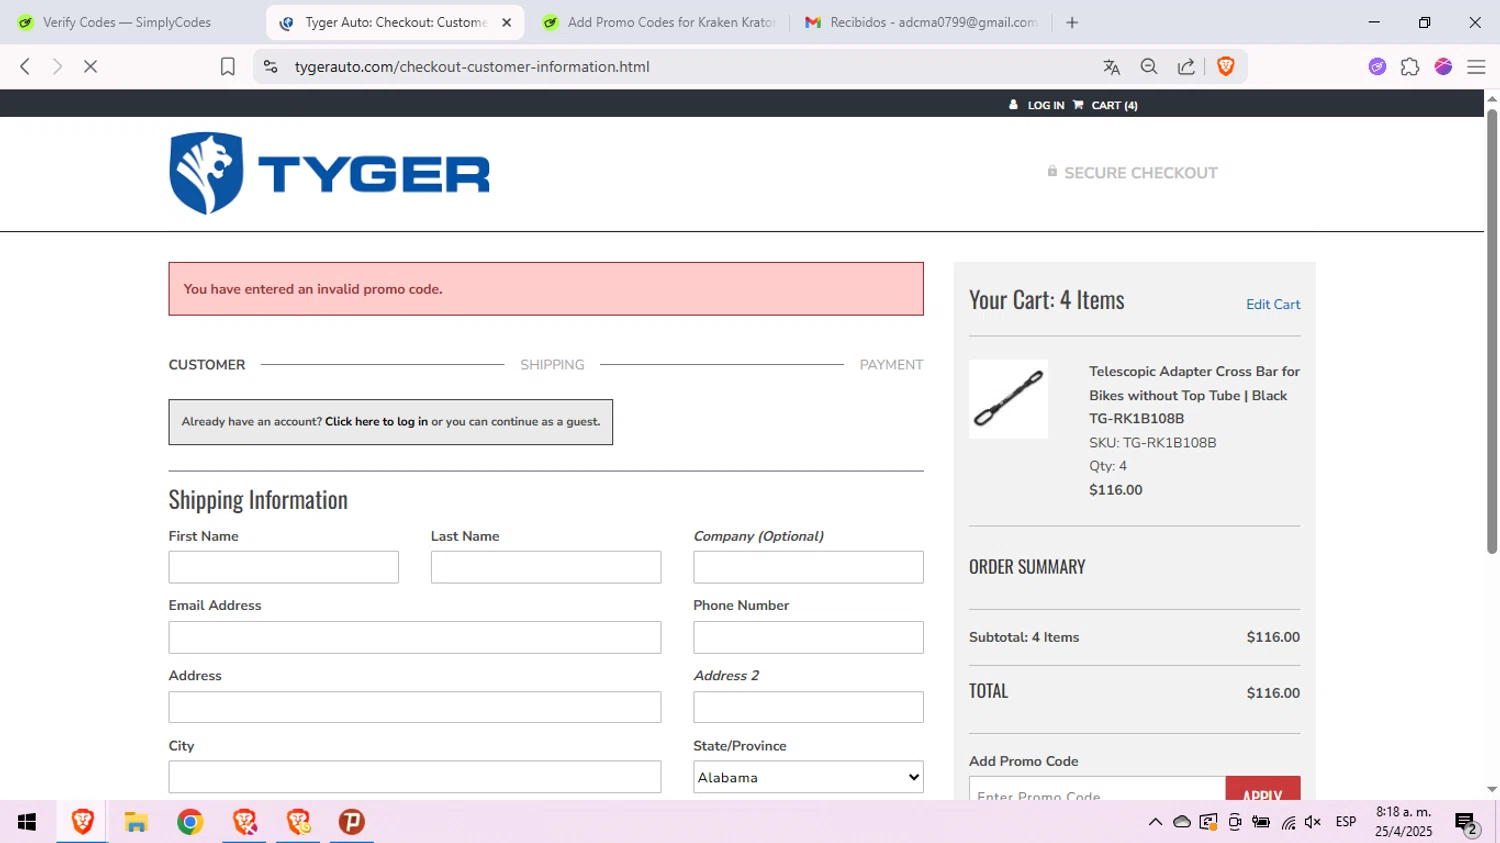Open a new browser tab
1500x843 pixels.
(x=1072, y=22)
